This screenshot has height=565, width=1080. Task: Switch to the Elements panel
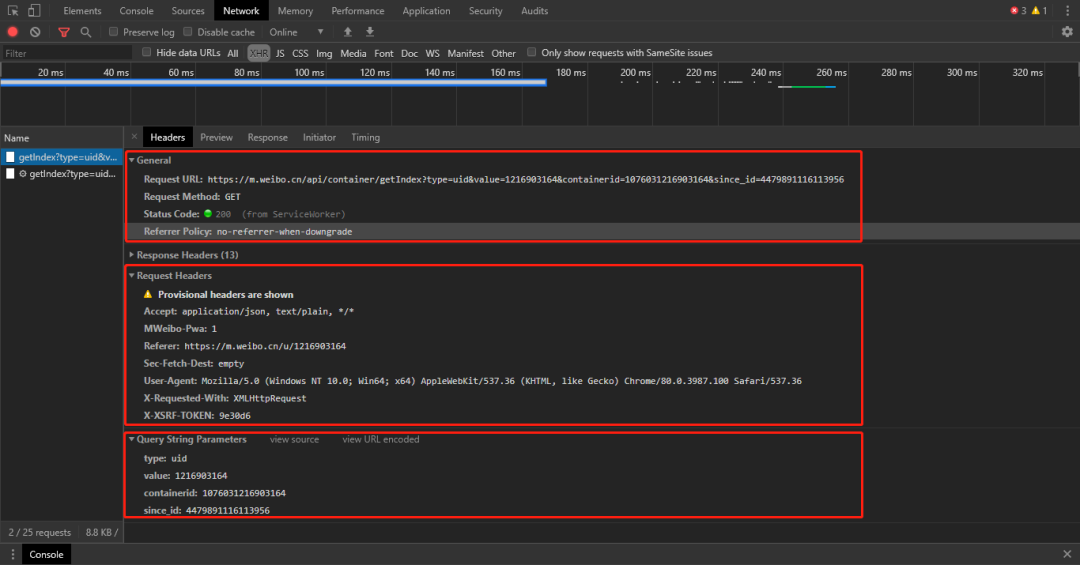82,10
